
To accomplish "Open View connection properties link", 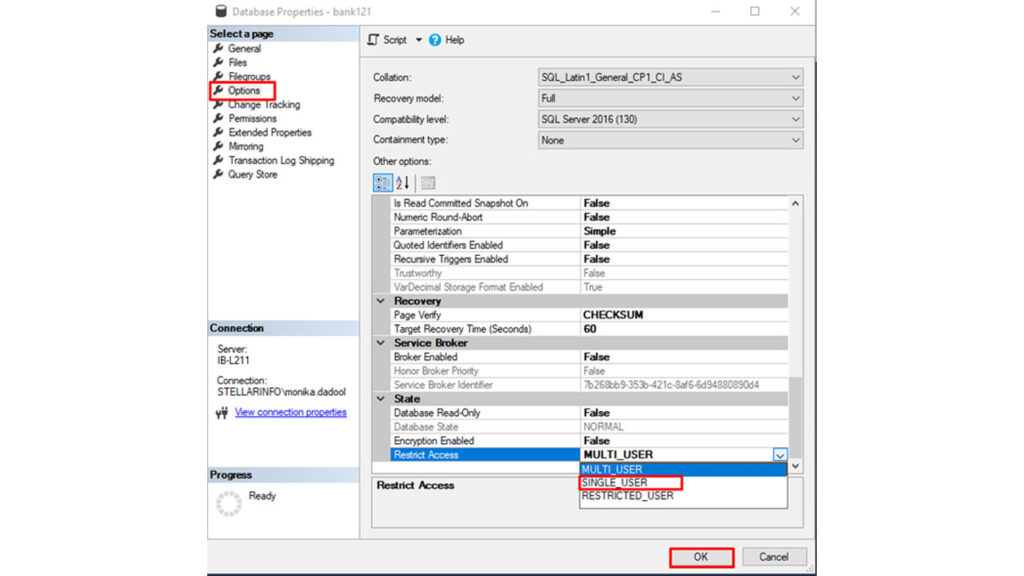I will coord(291,412).
